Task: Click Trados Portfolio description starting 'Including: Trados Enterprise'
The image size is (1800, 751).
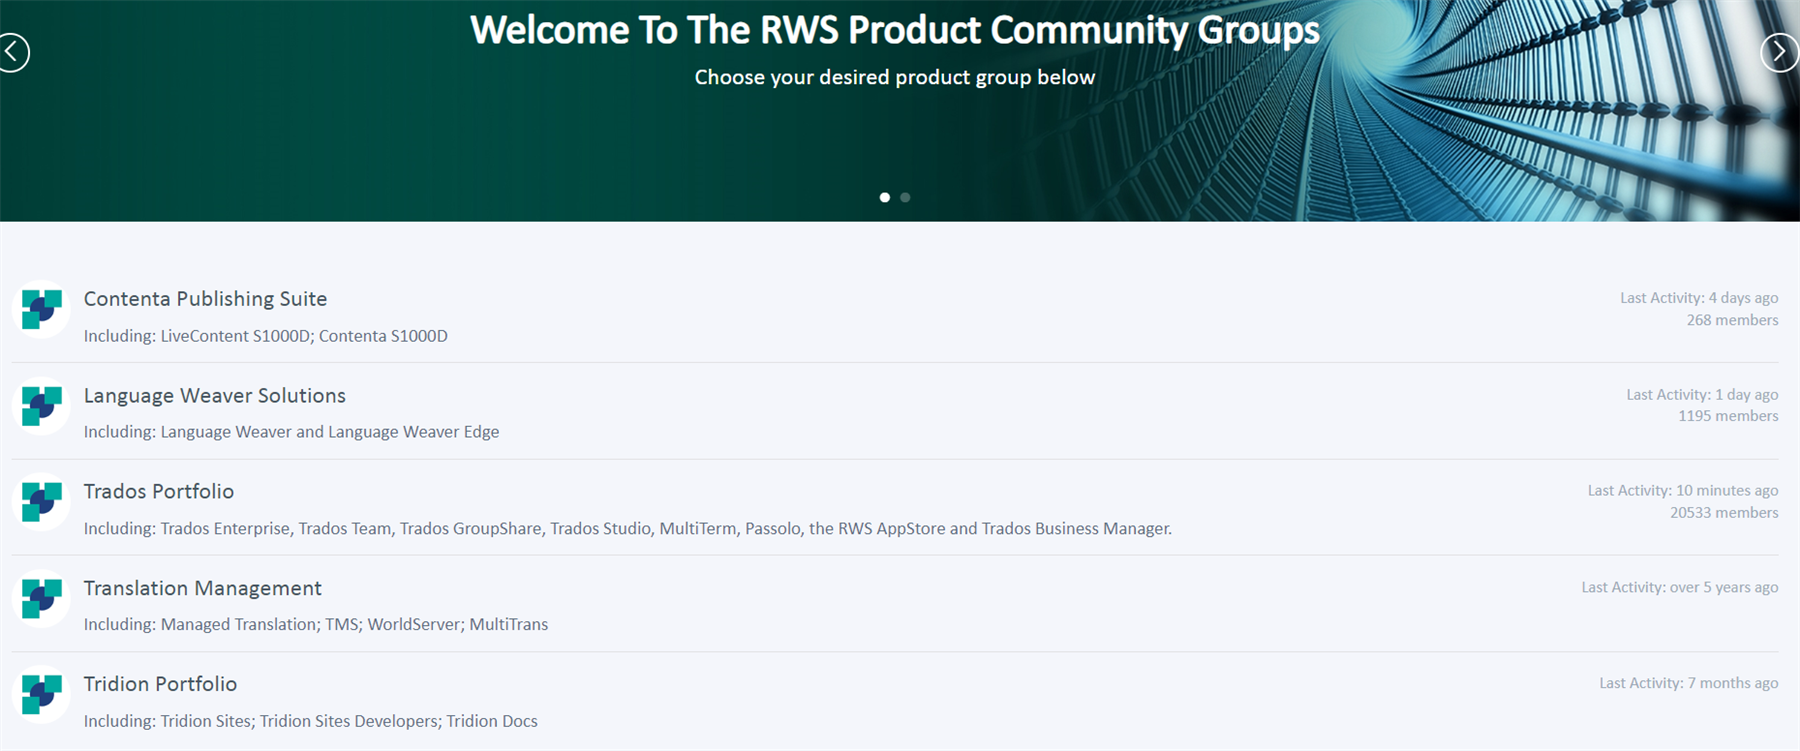Action: click(x=627, y=528)
